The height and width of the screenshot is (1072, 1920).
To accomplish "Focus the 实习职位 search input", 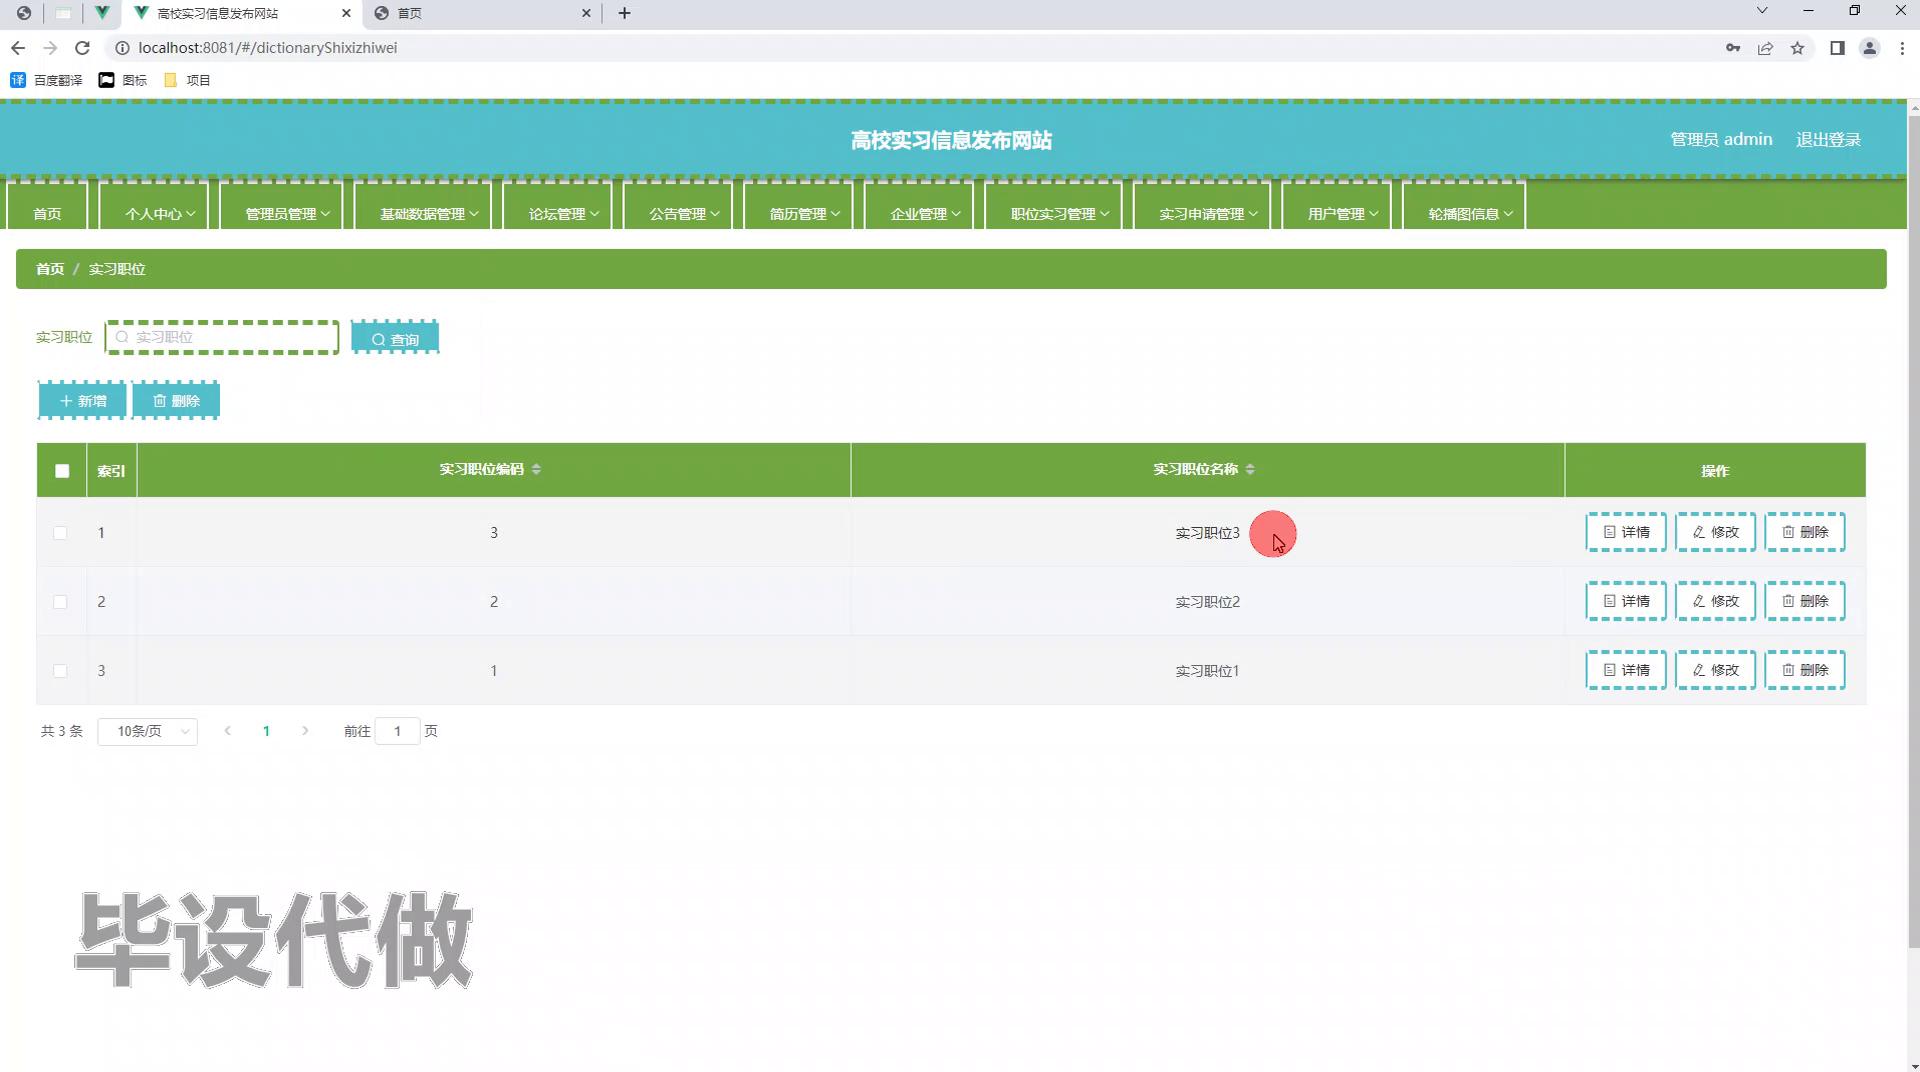I will tap(222, 337).
